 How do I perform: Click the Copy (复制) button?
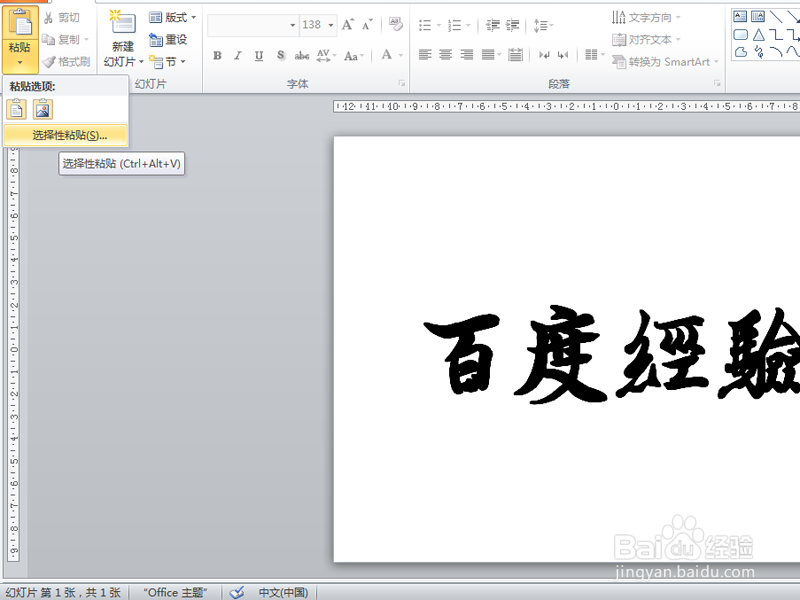61,39
